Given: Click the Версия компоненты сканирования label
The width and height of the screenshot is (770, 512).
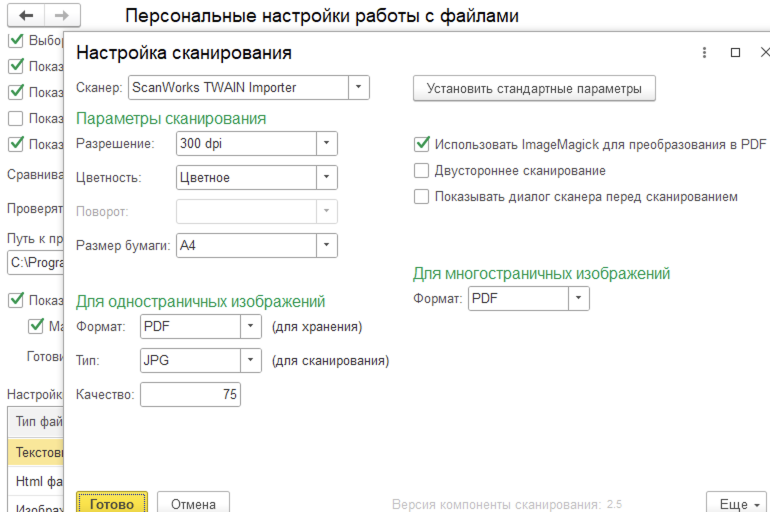Looking at the screenshot, I should click(496, 504).
